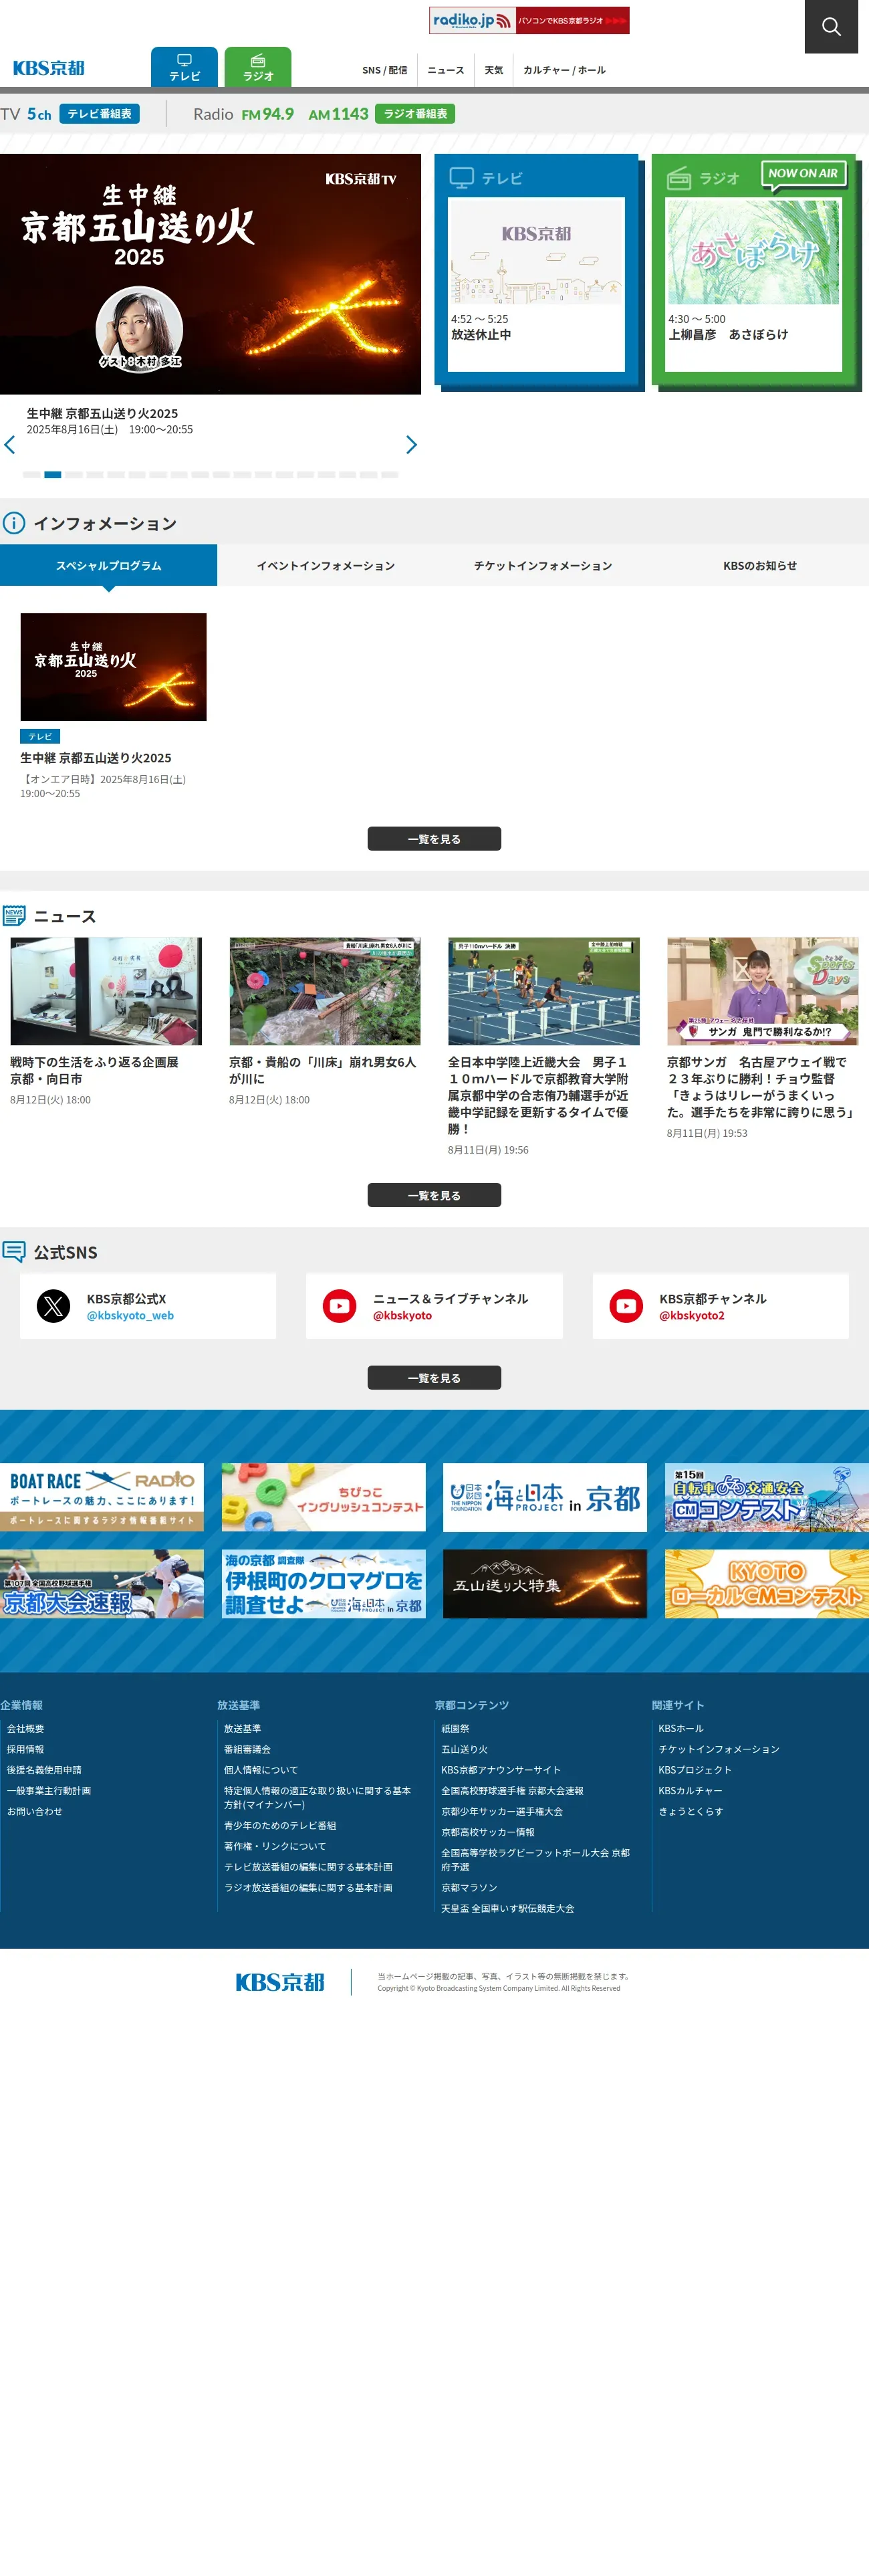This screenshot has width=869, height=2576.
Task: Advance carousel with the right chevron
Action: coord(411,445)
